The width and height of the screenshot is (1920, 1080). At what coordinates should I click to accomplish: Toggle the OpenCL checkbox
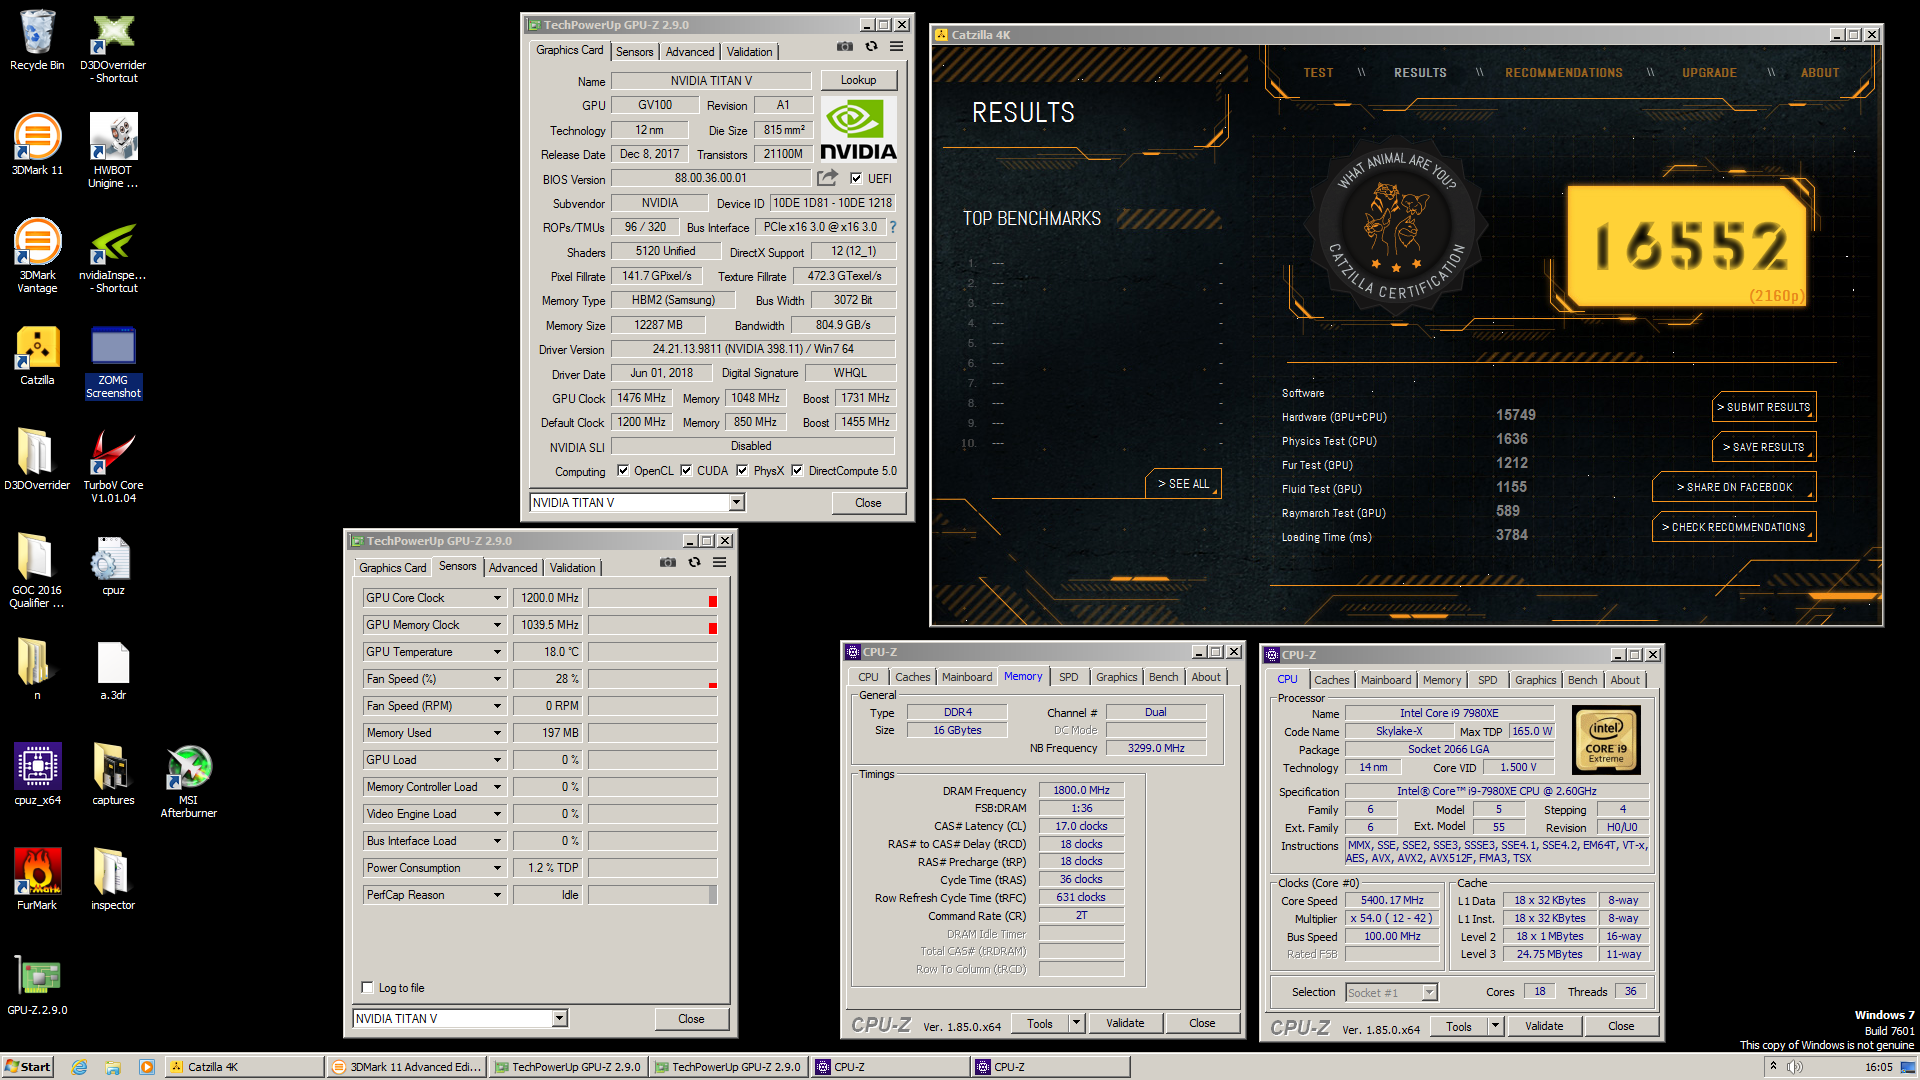point(623,471)
